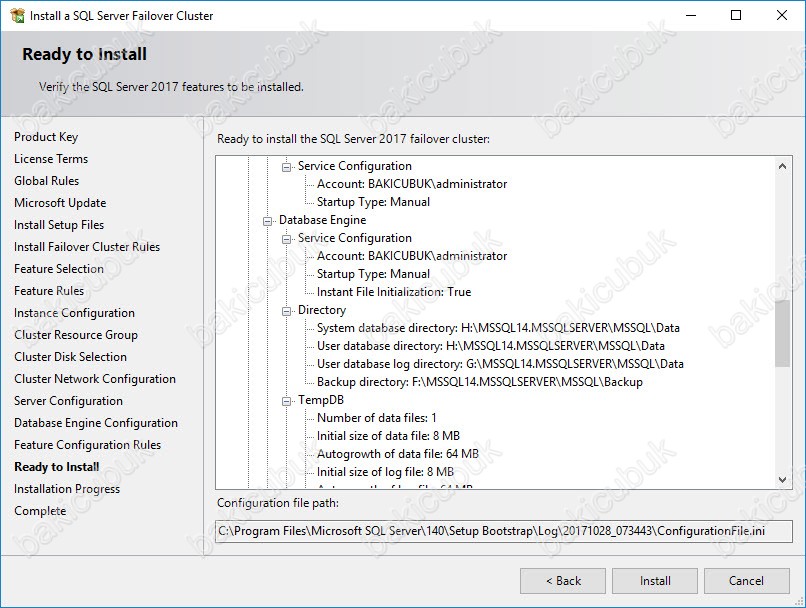This screenshot has width=806, height=608.
Task: Cancel the failover cluster installation
Action: click(746, 581)
